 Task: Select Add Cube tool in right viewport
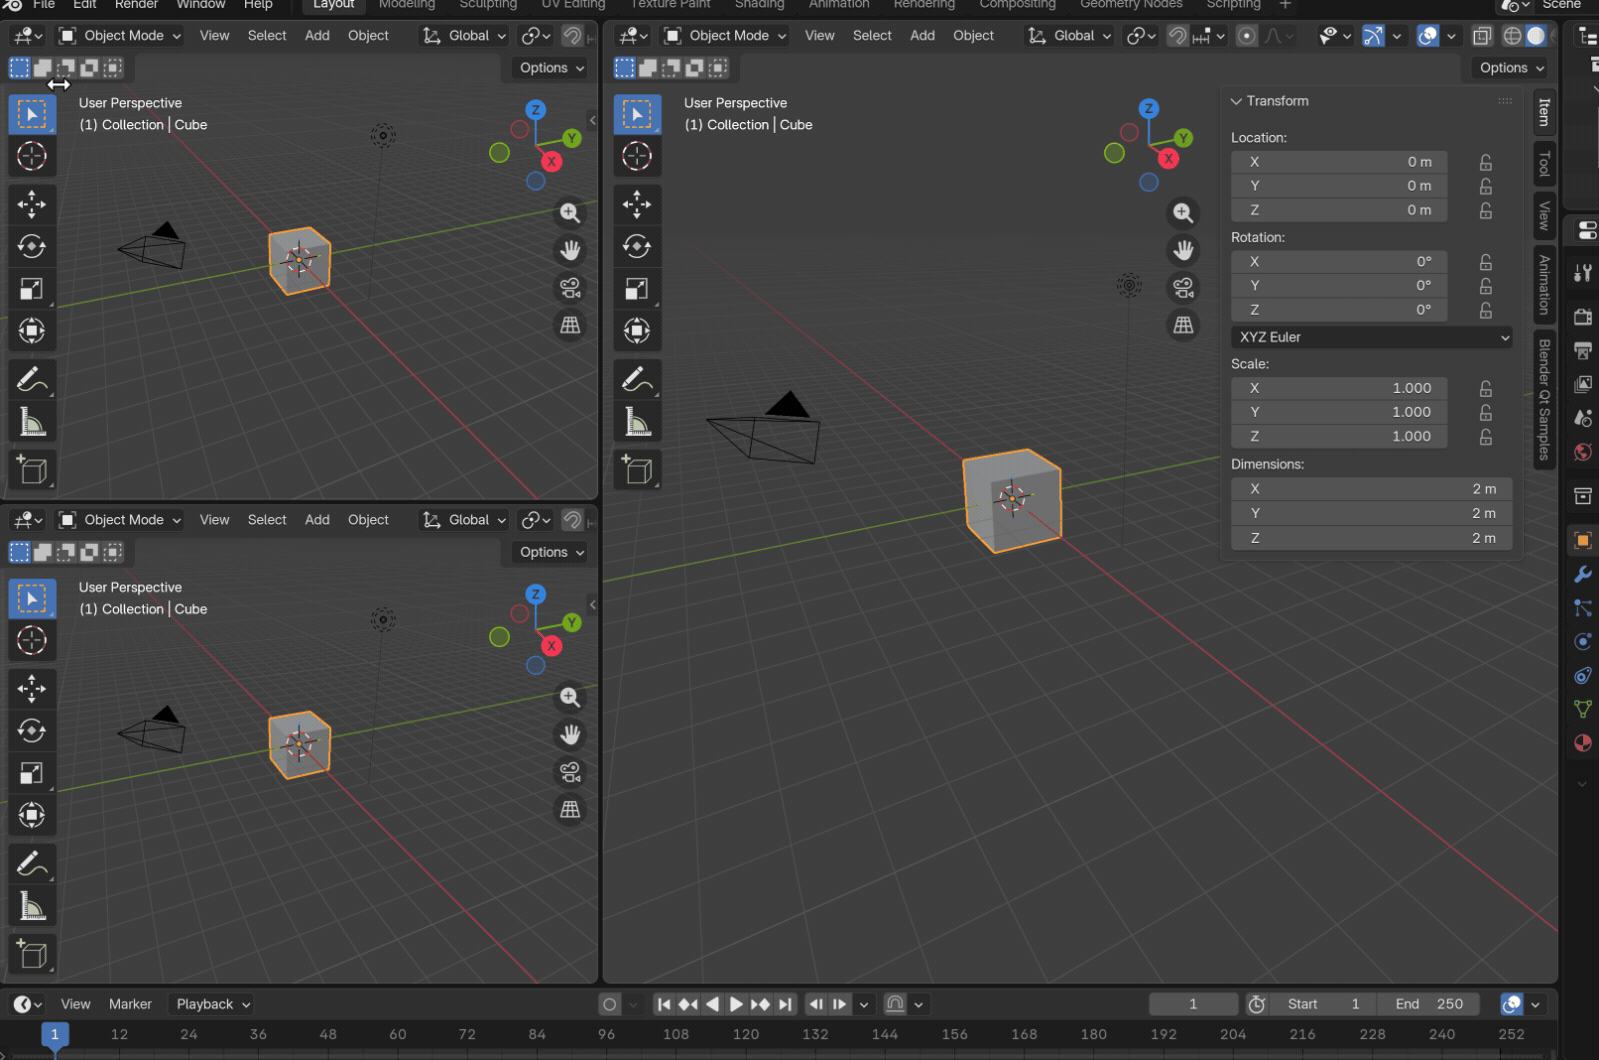point(637,470)
